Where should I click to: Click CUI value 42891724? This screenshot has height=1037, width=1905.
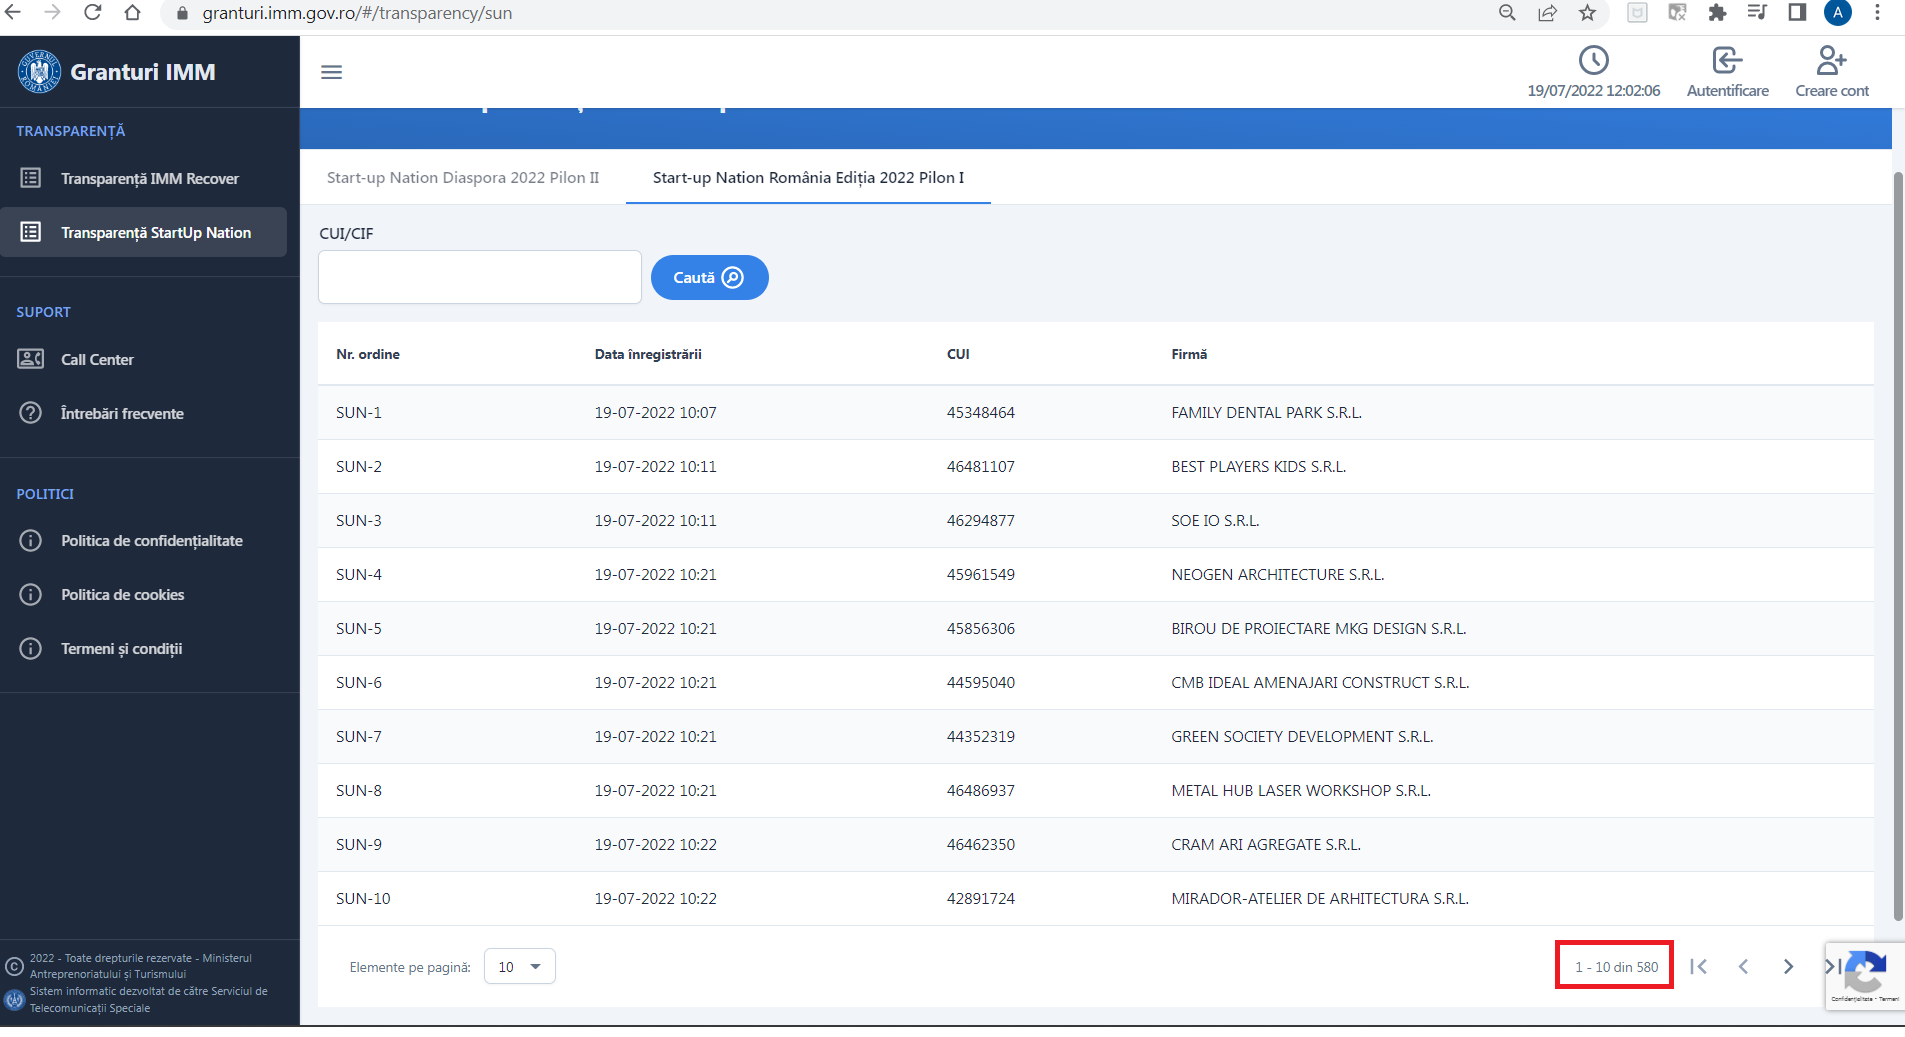click(x=980, y=898)
